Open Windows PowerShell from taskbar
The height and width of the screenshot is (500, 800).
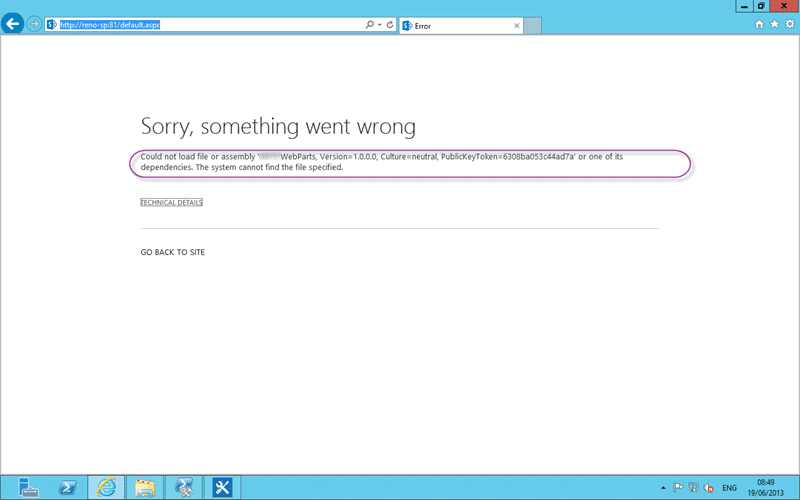click(67, 487)
